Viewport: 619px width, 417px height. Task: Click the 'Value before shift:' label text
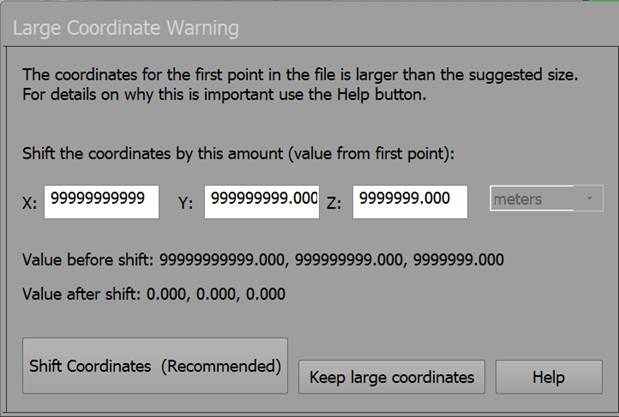click(x=87, y=260)
